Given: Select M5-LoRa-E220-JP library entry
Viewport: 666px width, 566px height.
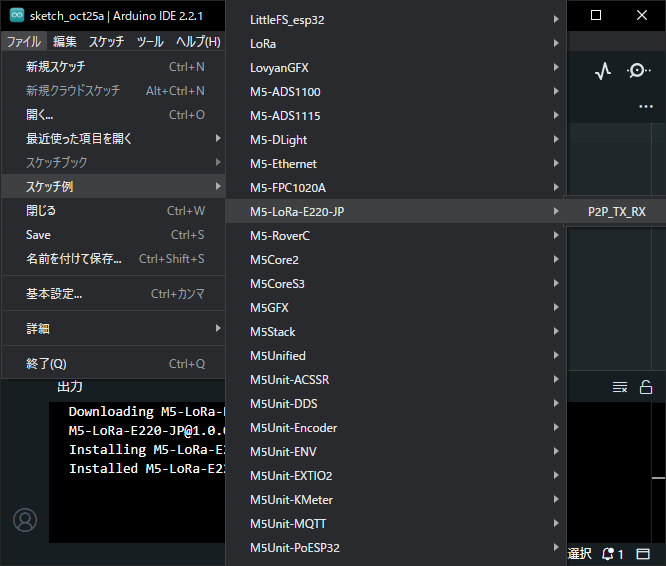Looking at the screenshot, I should pyautogui.click(x=396, y=211).
